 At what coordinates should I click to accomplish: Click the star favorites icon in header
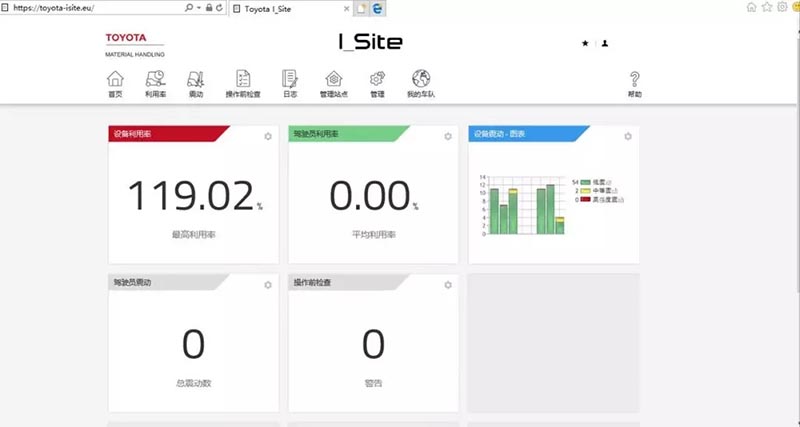coord(585,43)
